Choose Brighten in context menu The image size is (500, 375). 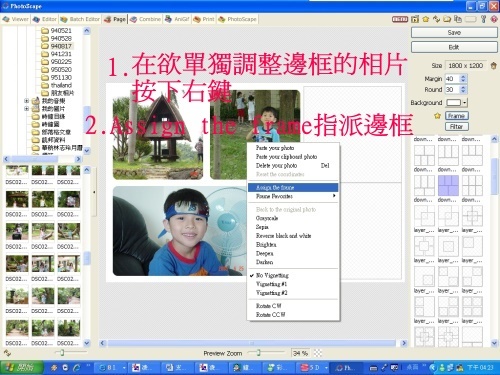[x=293, y=244]
